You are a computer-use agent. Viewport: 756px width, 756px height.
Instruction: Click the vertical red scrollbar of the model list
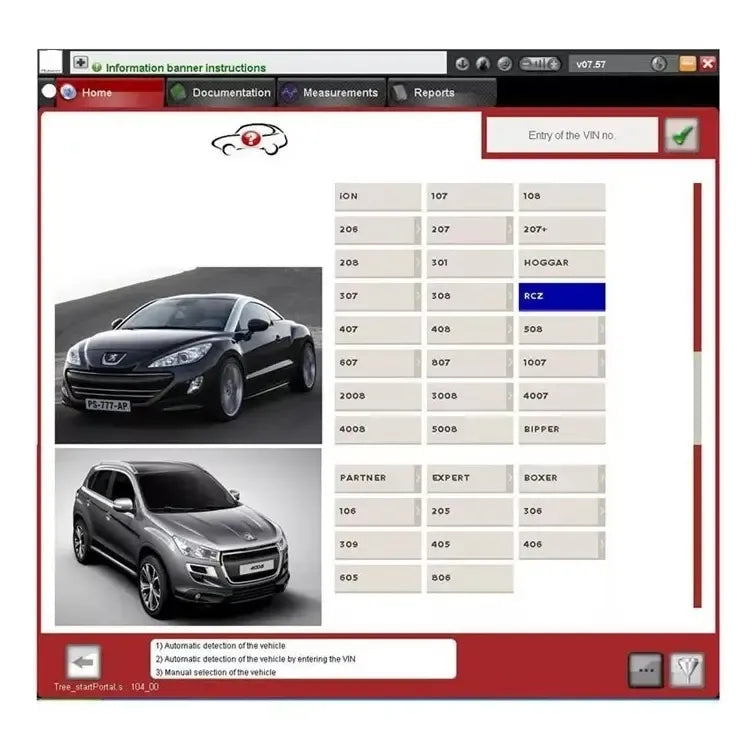(697, 395)
